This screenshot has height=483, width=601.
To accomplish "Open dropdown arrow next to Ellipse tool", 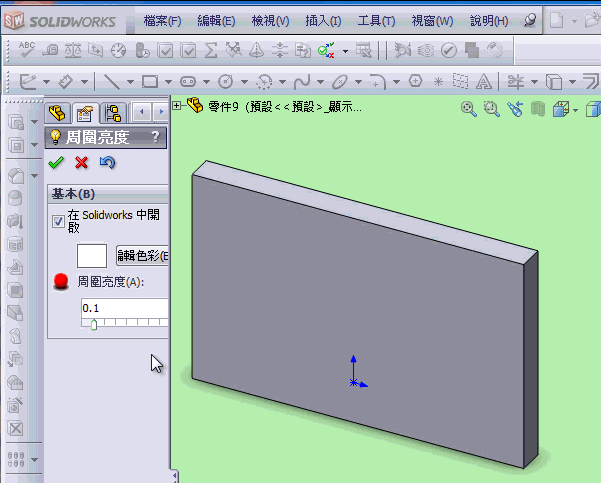I will (x=358, y=82).
